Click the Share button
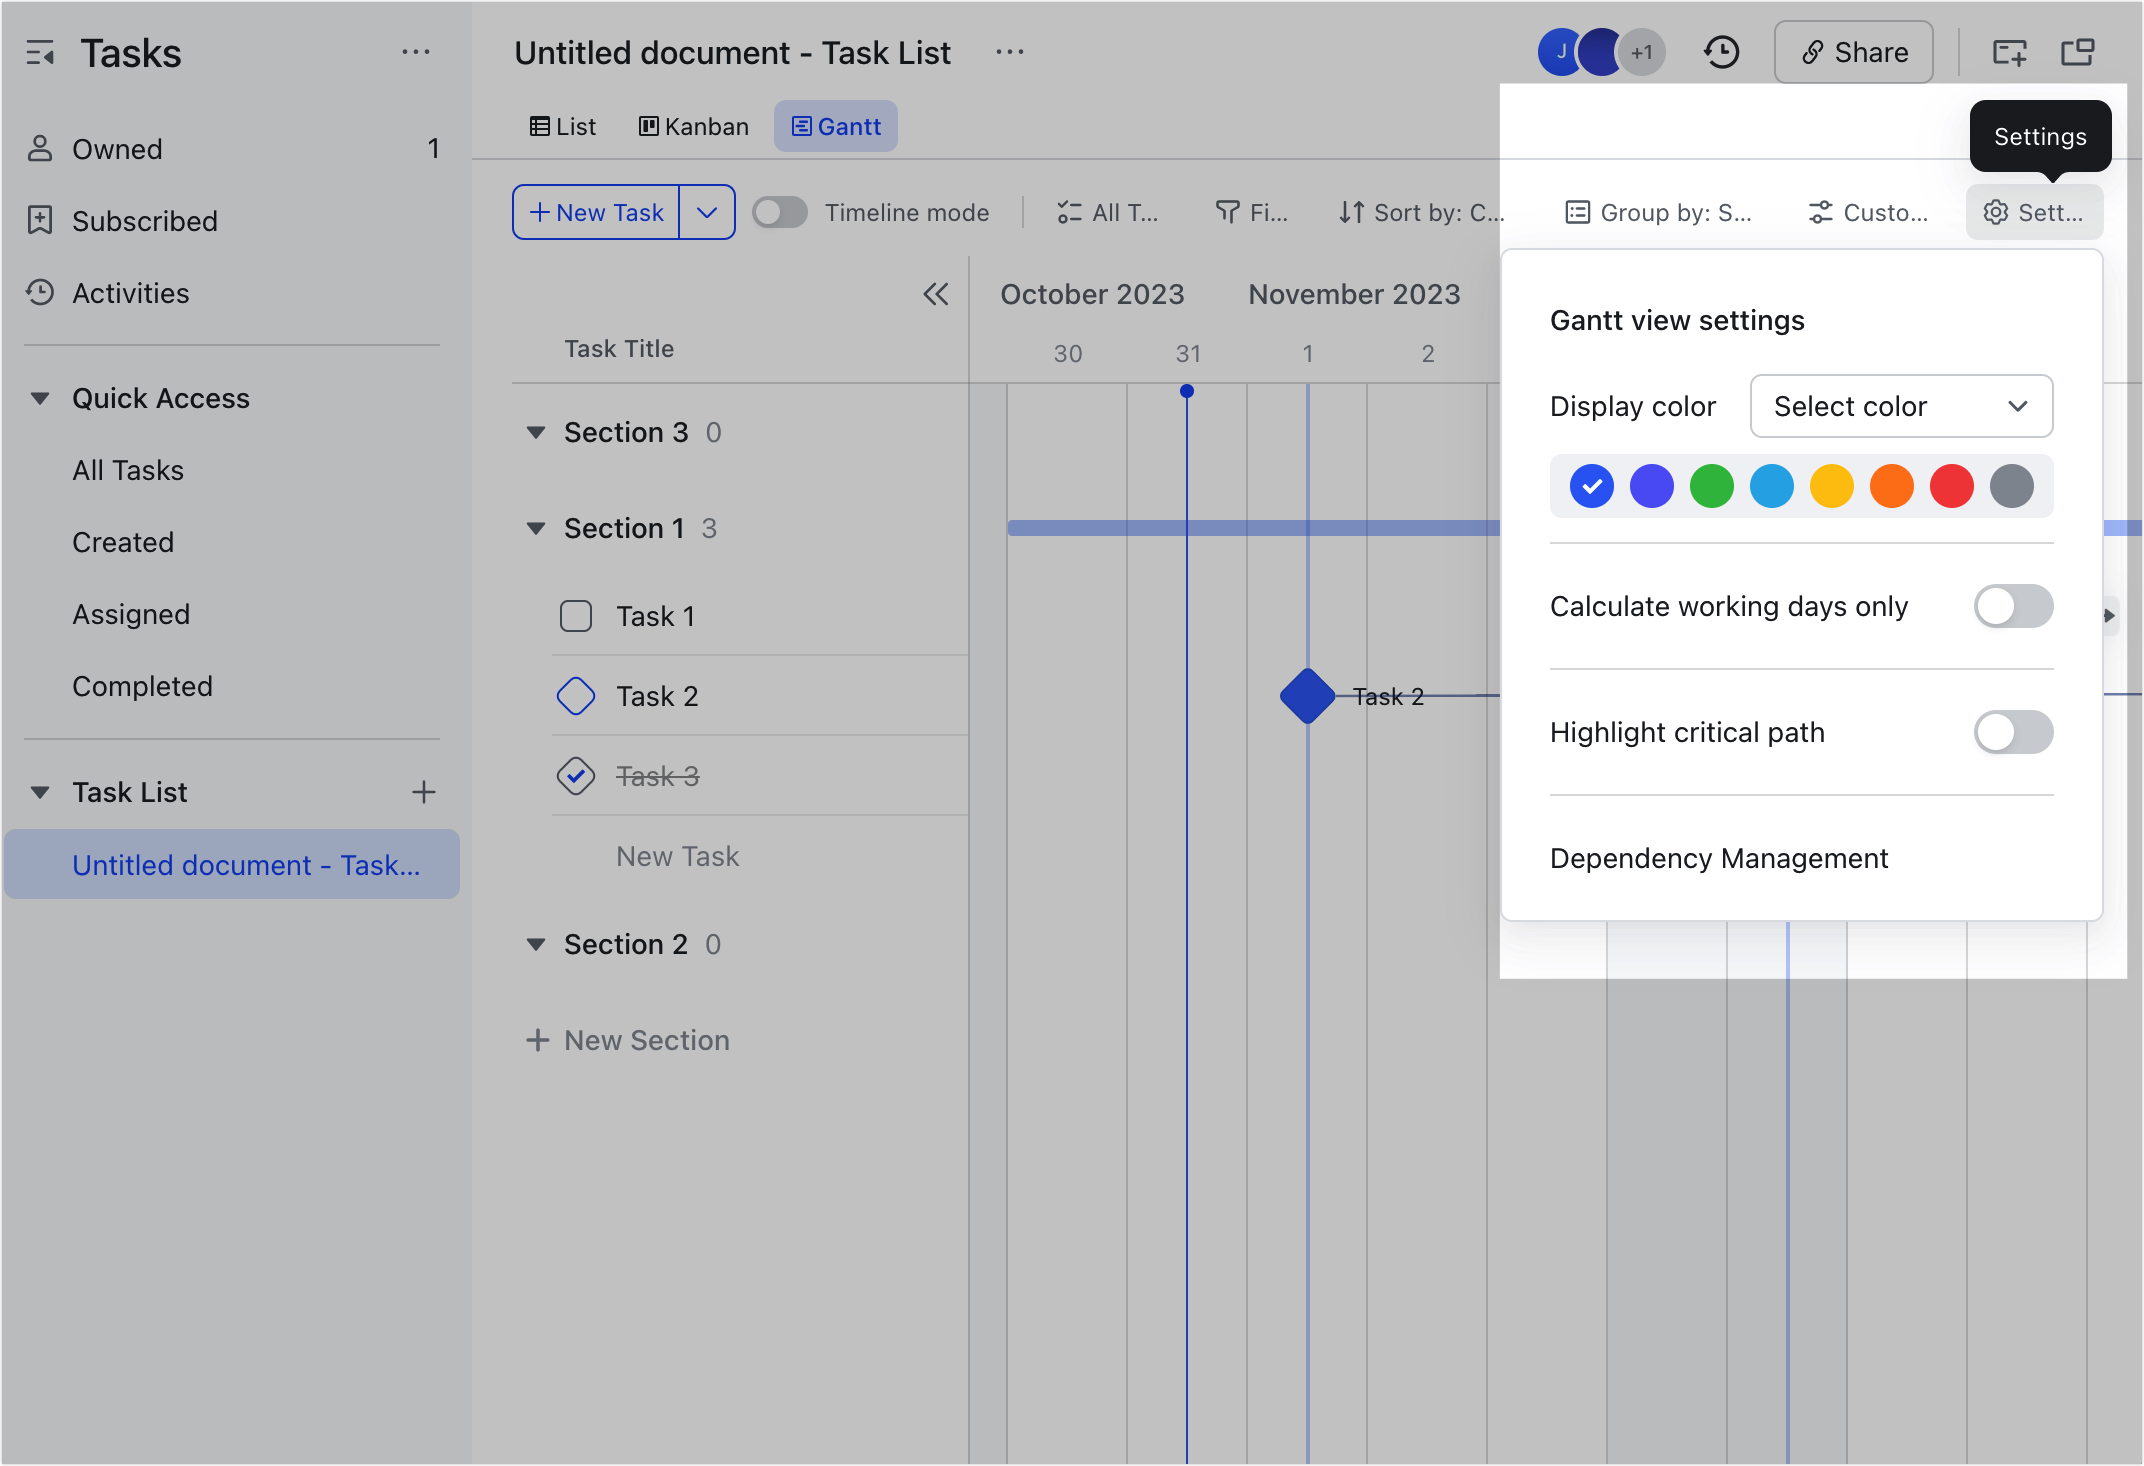Viewport: 2144px width, 1466px height. 1853,52
